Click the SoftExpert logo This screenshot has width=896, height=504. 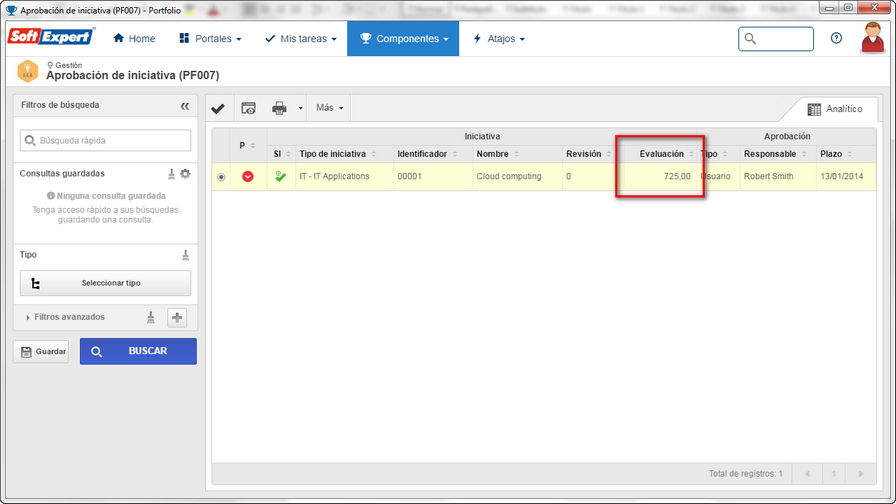coord(51,37)
